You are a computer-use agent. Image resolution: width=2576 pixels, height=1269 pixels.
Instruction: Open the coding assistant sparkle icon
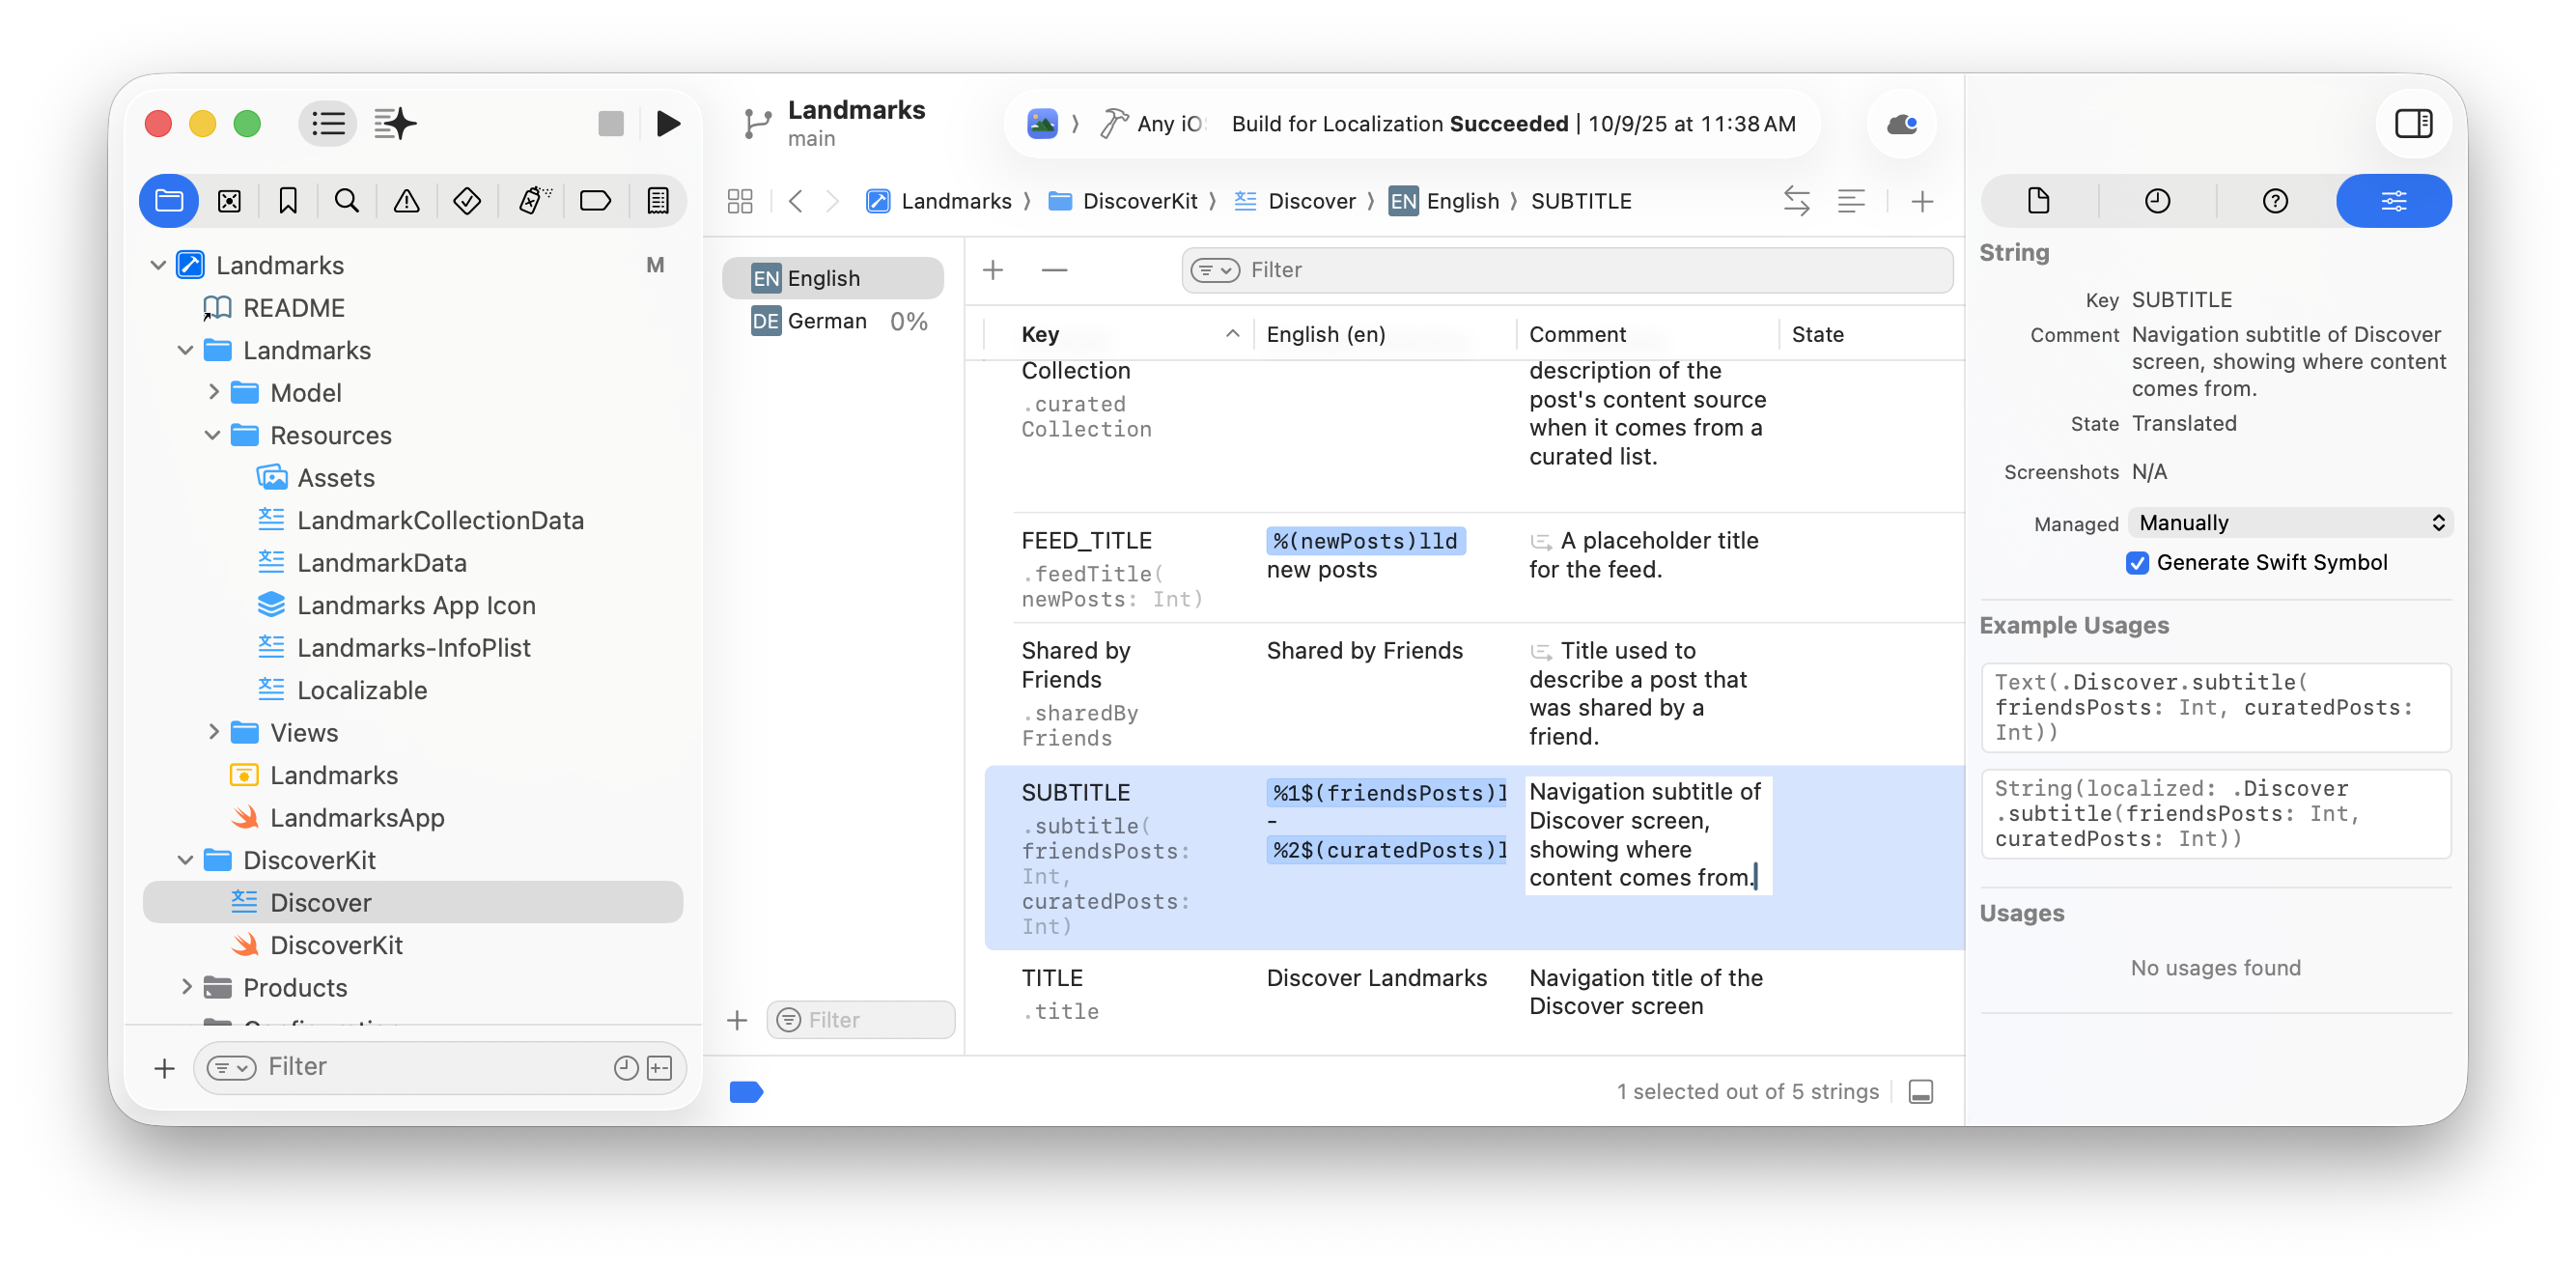(x=395, y=124)
